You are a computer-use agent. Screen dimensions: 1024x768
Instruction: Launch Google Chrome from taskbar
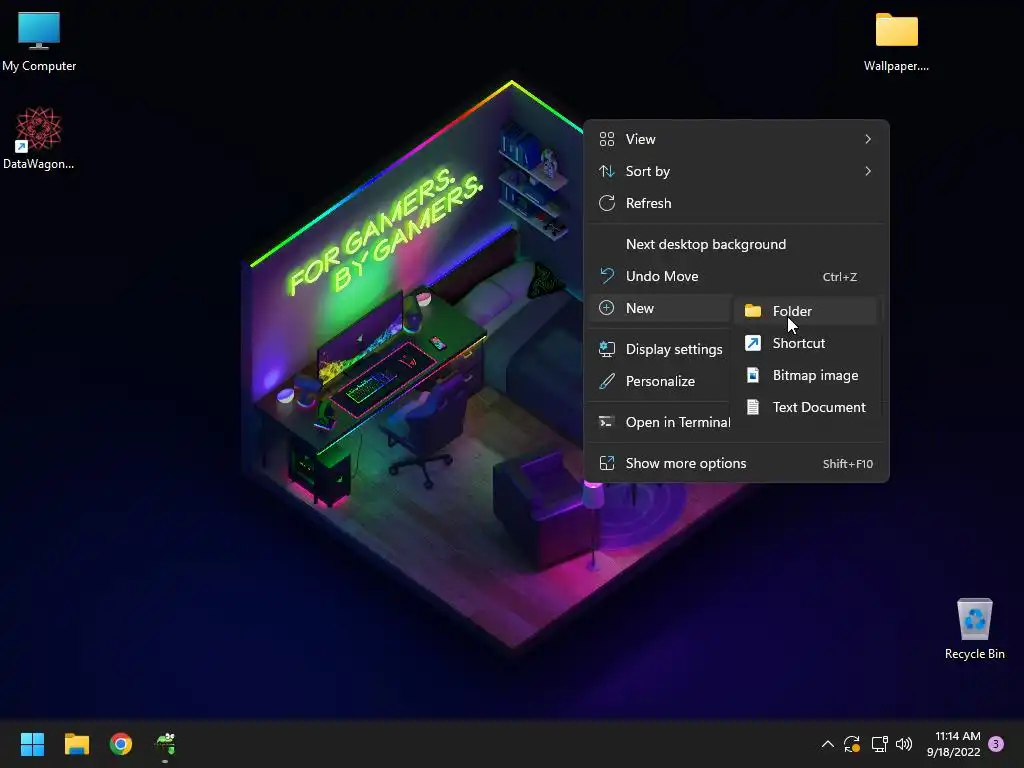[x=121, y=744]
